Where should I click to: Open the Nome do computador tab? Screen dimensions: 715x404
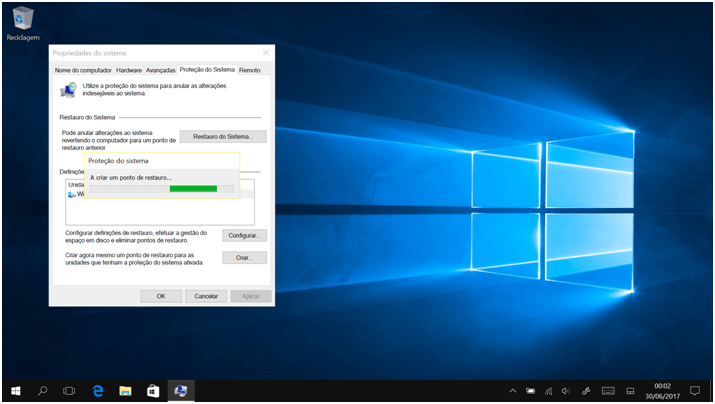[x=83, y=70]
